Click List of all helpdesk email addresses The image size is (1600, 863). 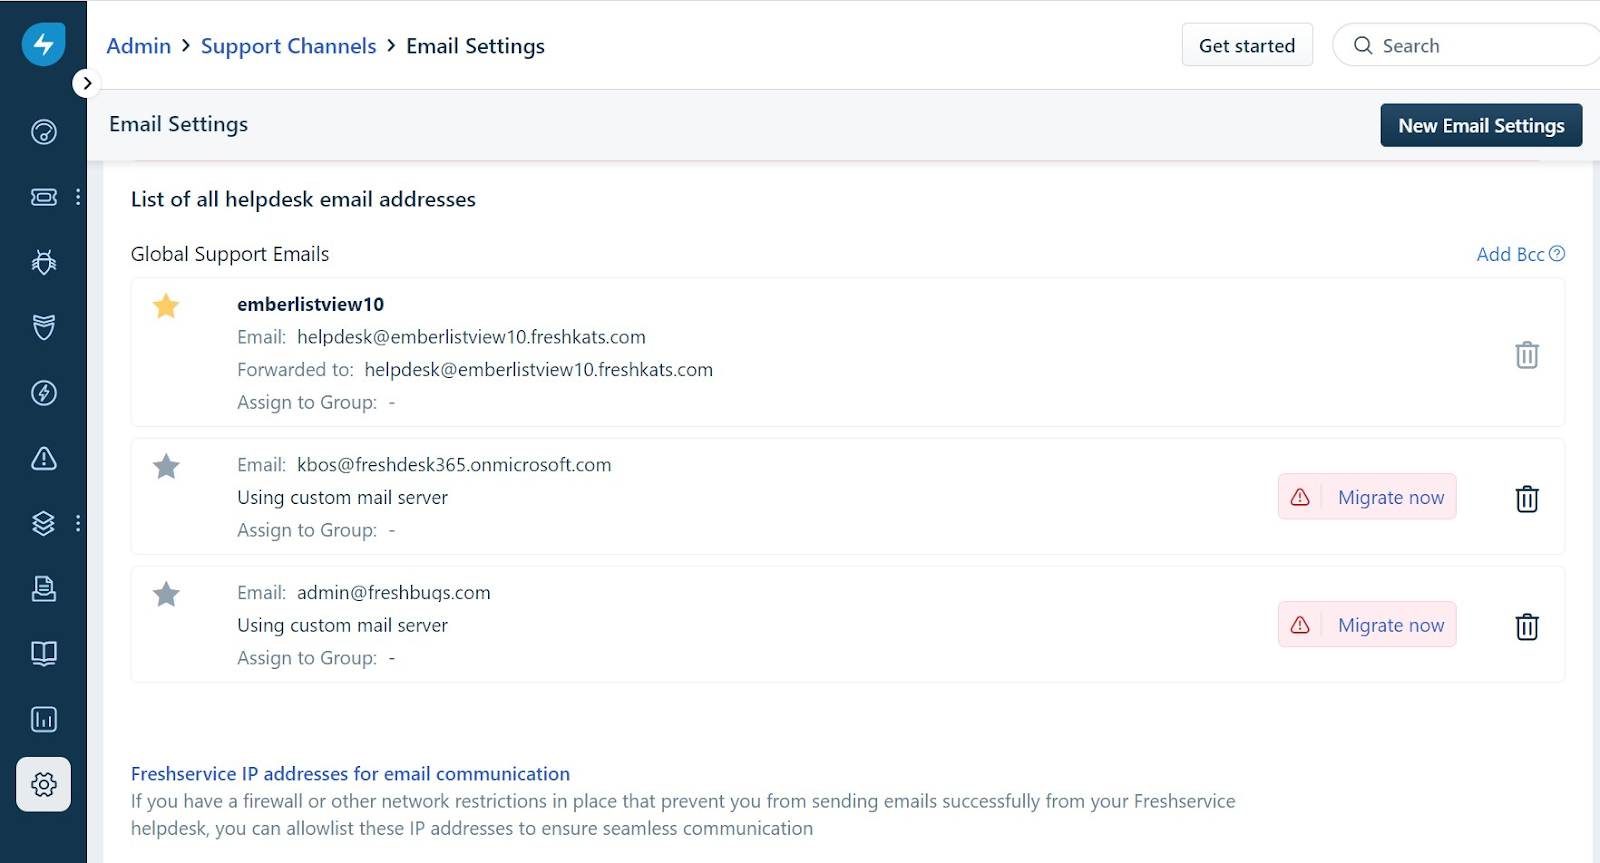click(303, 199)
